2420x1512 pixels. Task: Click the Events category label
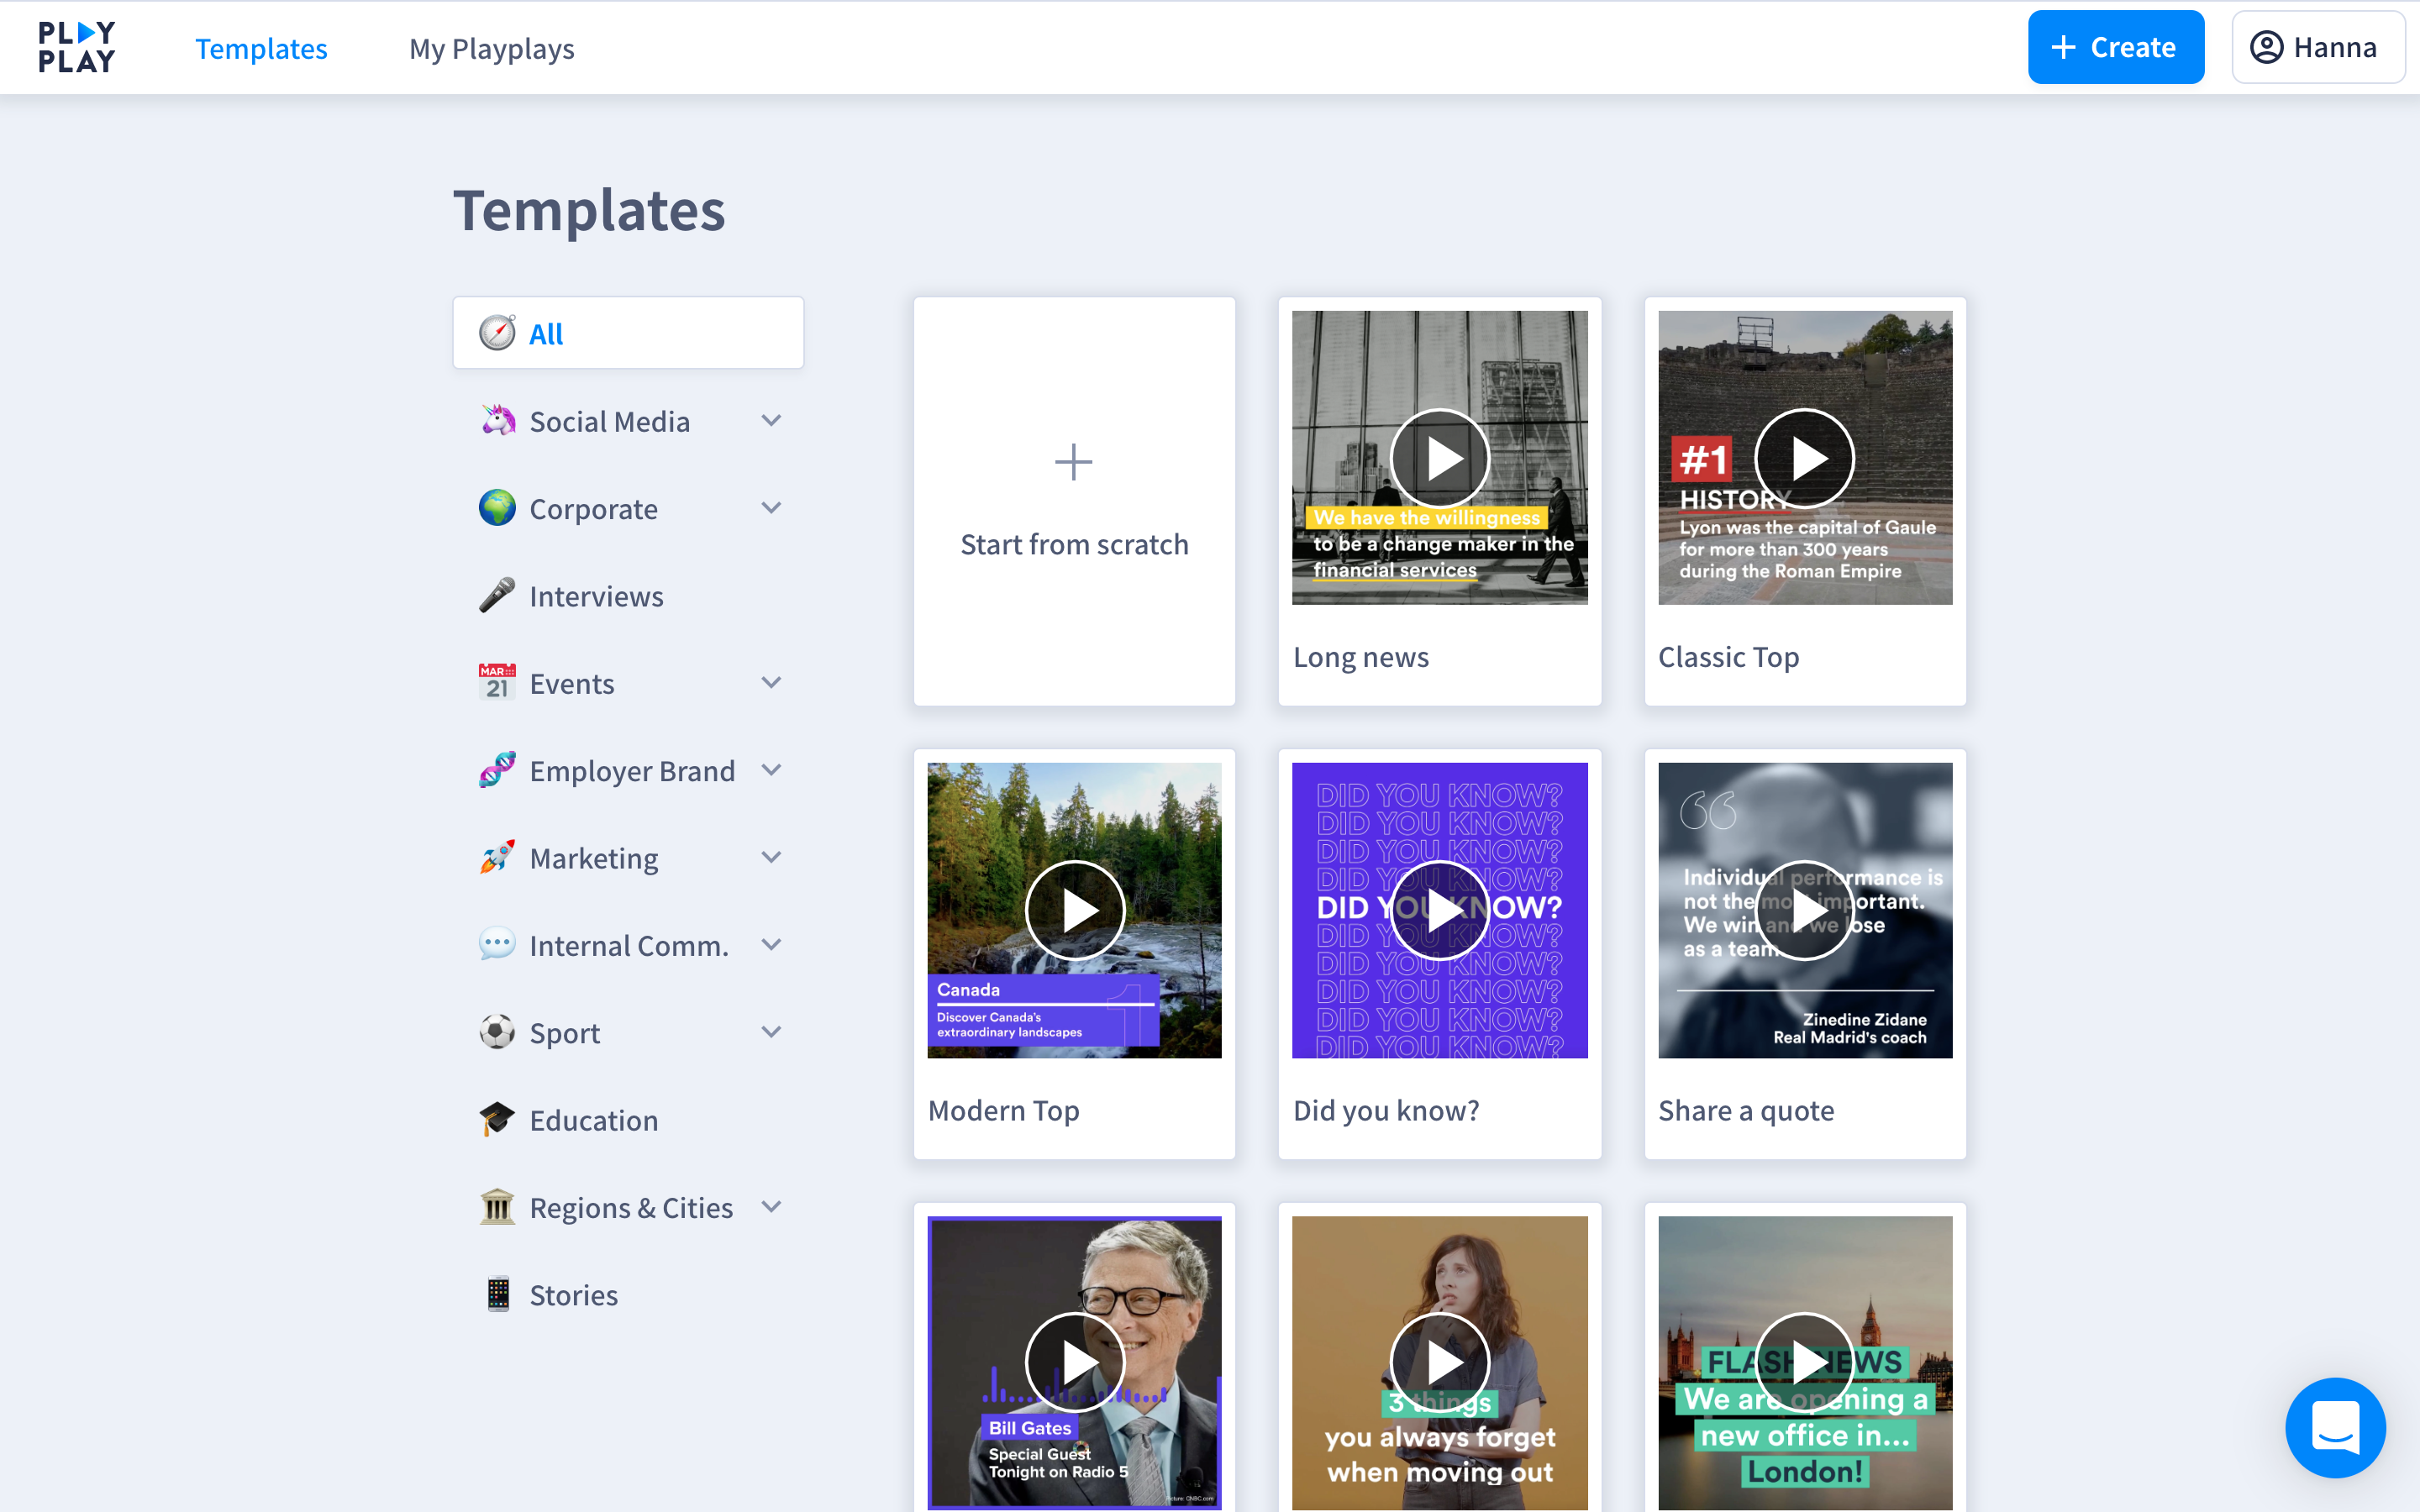(572, 683)
